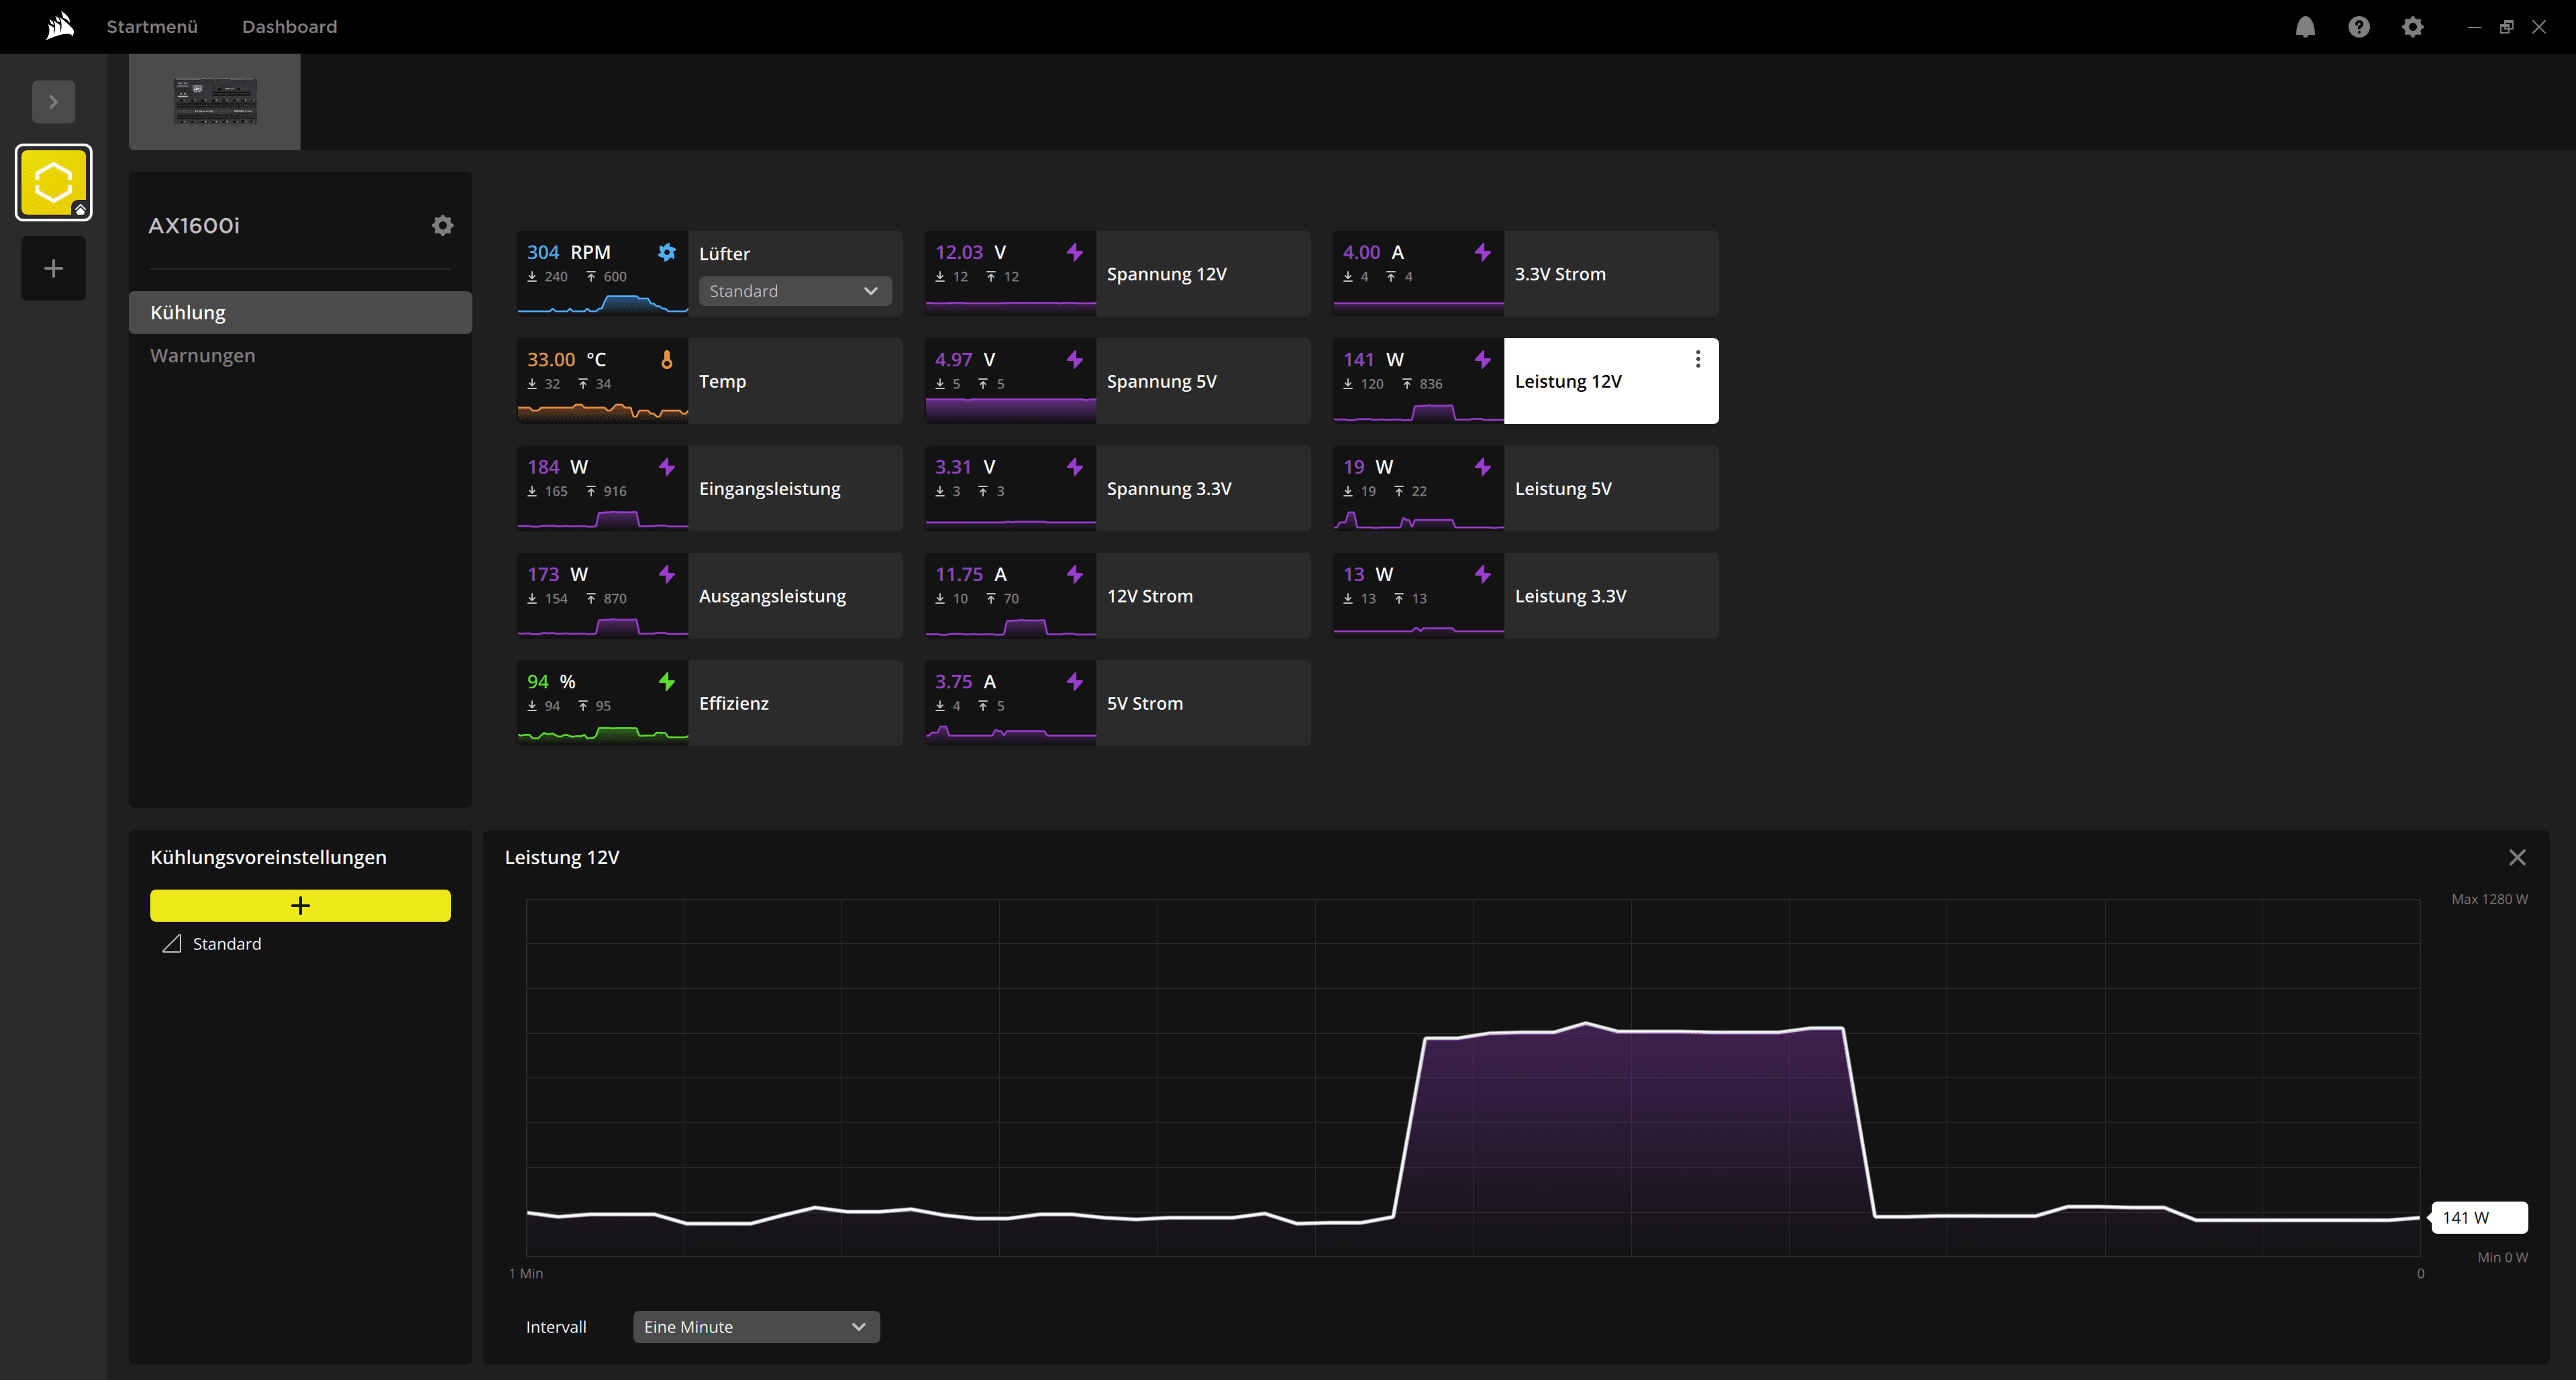This screenshot has height=1380, width=2576.
Task: Add a new cooling preset with the yellow plus button
Action: (x=300, y=906)
